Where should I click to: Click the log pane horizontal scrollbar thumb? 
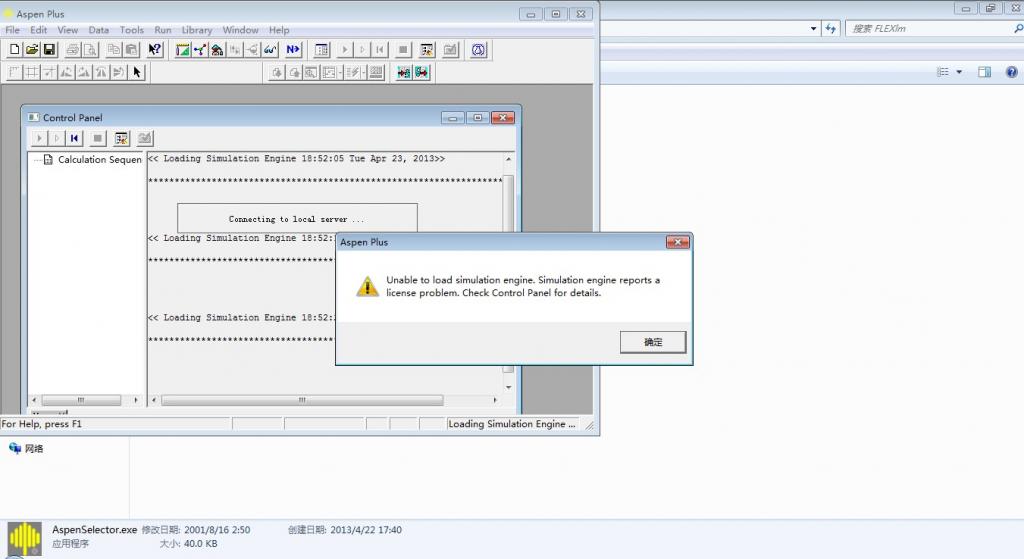(302, 400)
